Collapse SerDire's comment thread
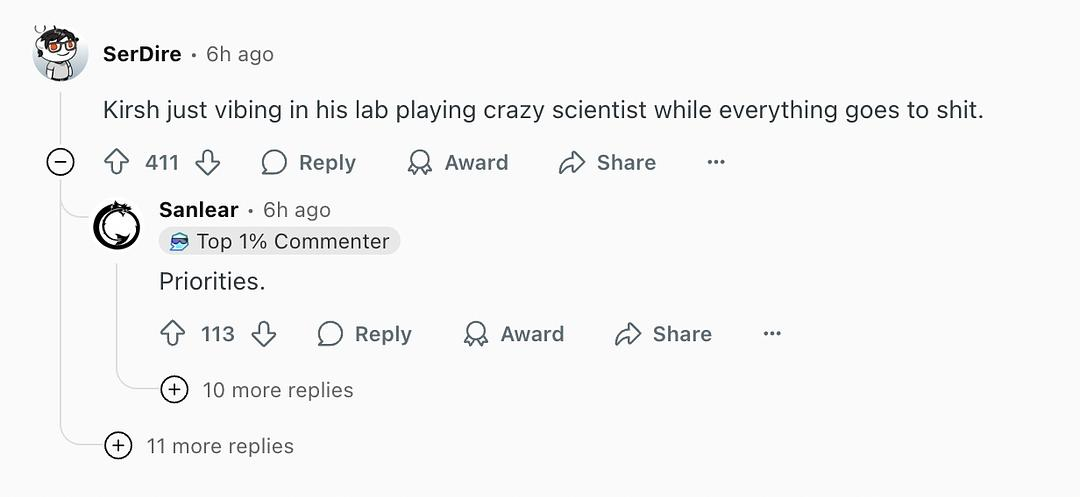Viewport: 1080px width, 497px height. (61, 163)
